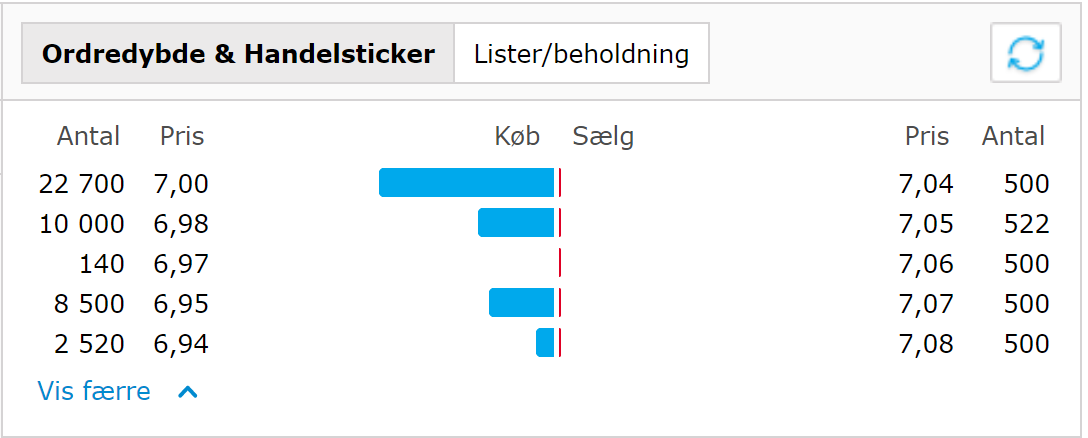Image resolution: width=1088 pixels, height=438 pixels.
Task: Select buy price 6,98
Action: 181,224
